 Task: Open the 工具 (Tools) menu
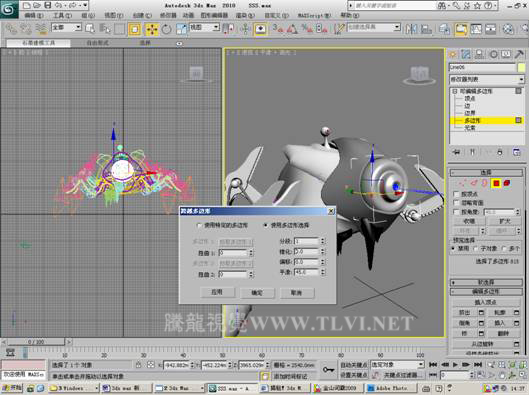62,16
